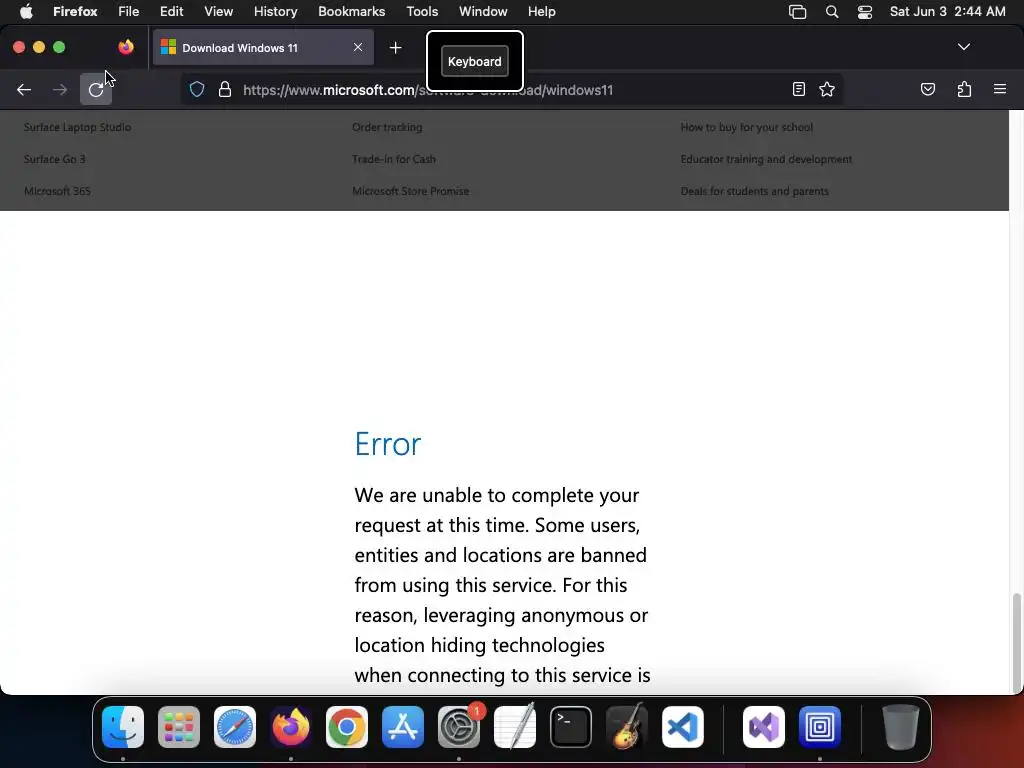Open Control Center
The image size is (1024, 768).
[x=865, y=12]
